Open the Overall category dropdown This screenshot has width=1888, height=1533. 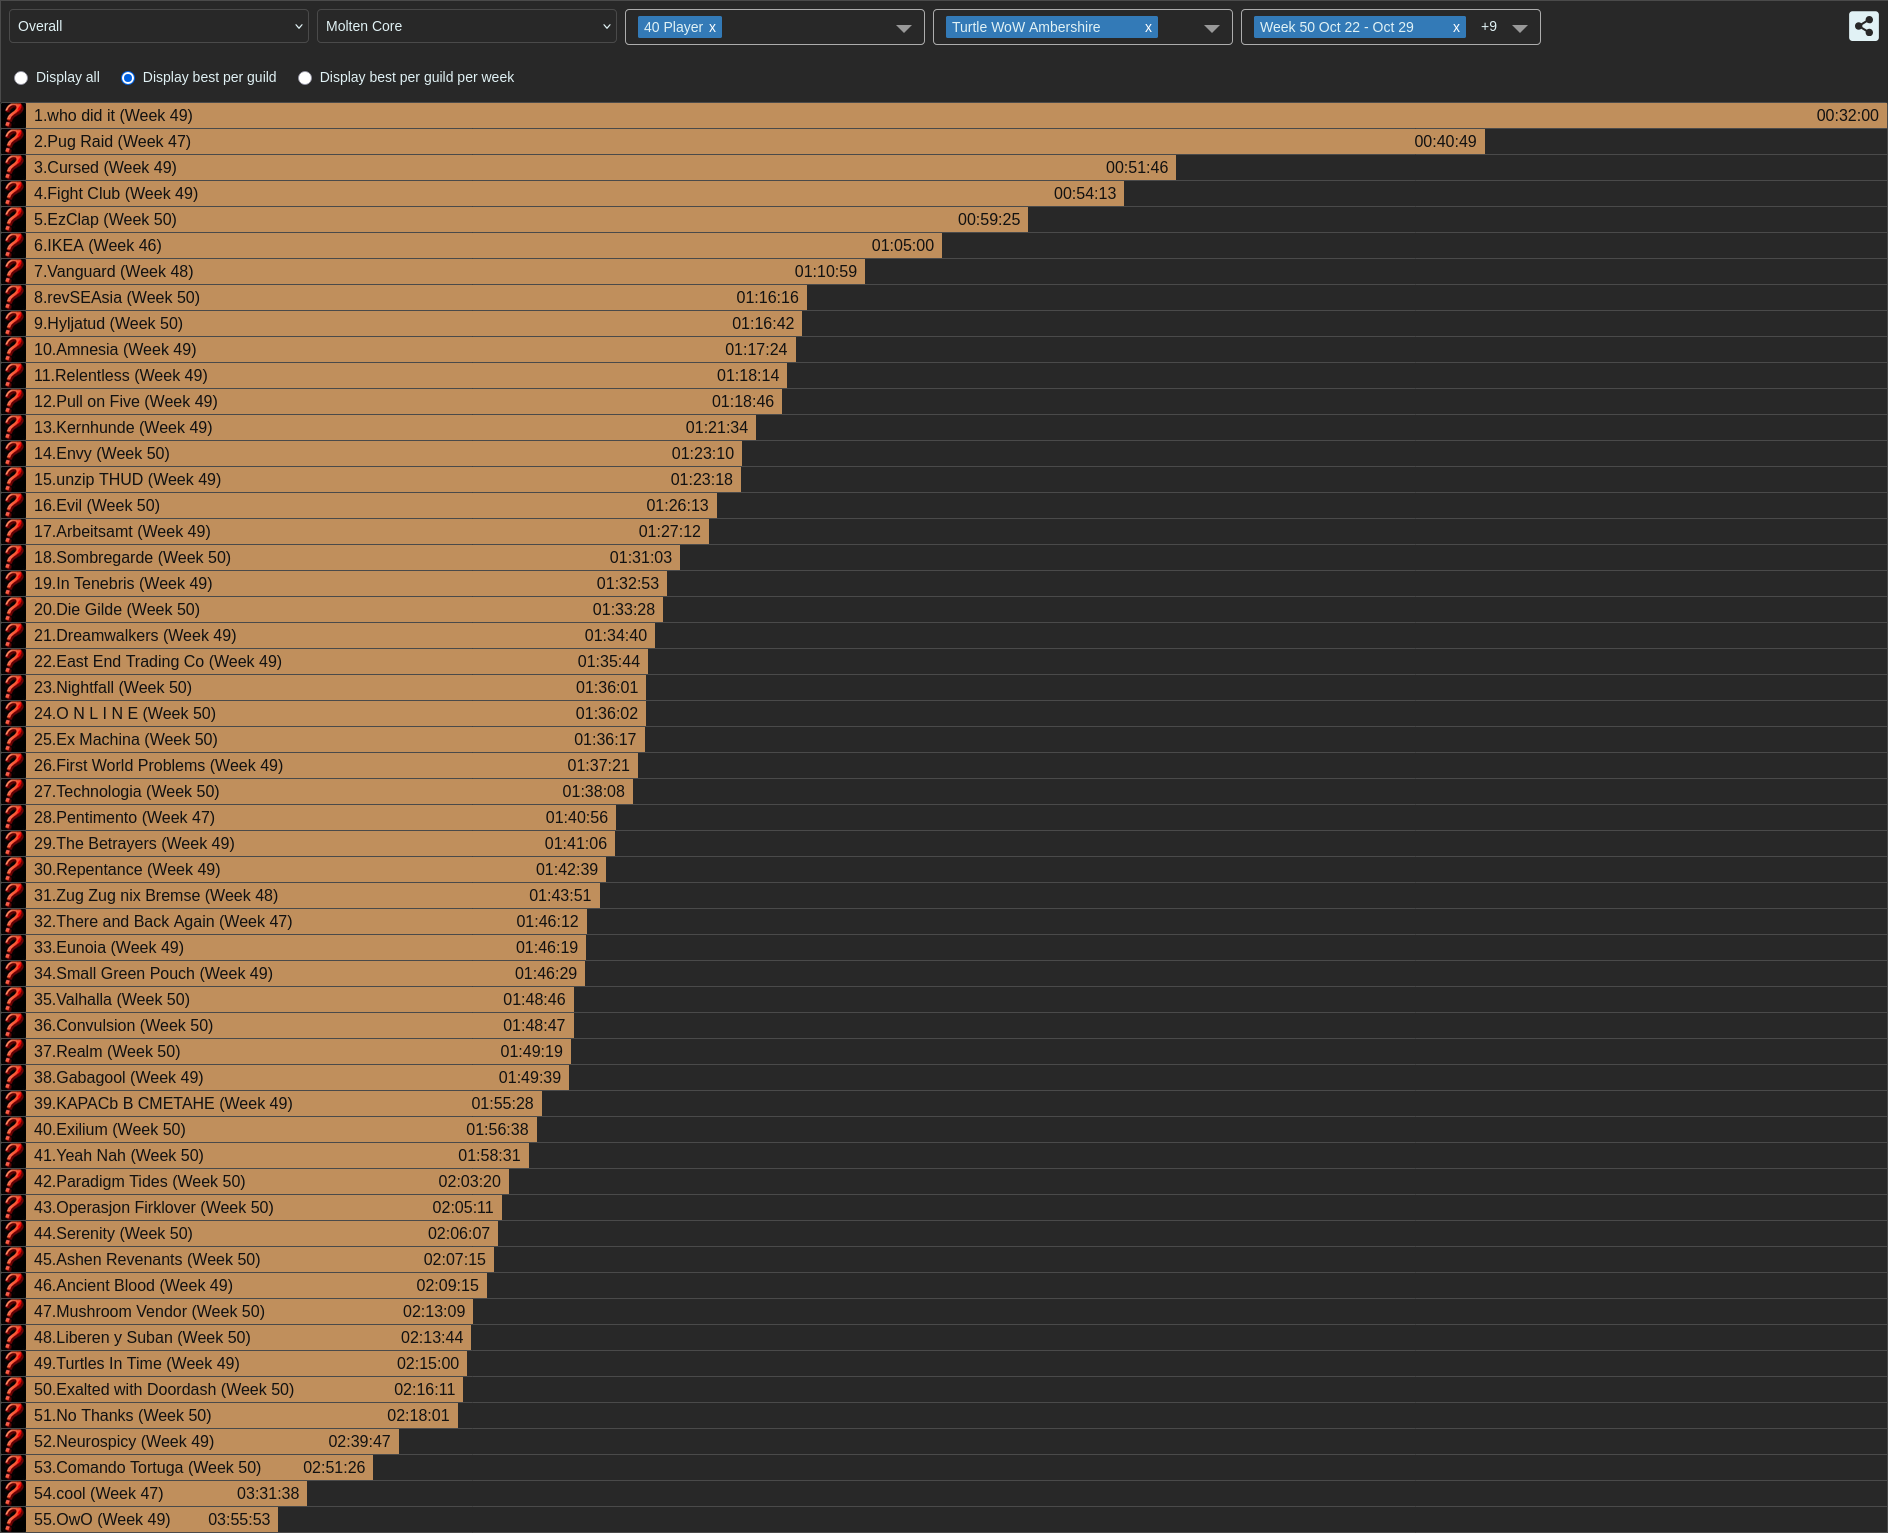pyautogui.click(x=159, y=26)
